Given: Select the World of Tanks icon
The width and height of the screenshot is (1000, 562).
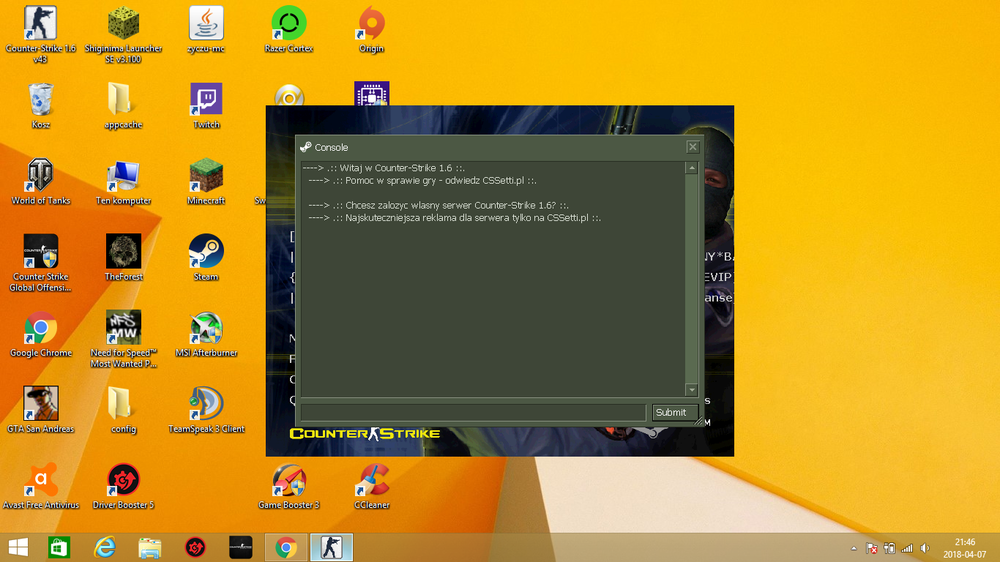Looking at the screenshot, I should click(41, 182).
